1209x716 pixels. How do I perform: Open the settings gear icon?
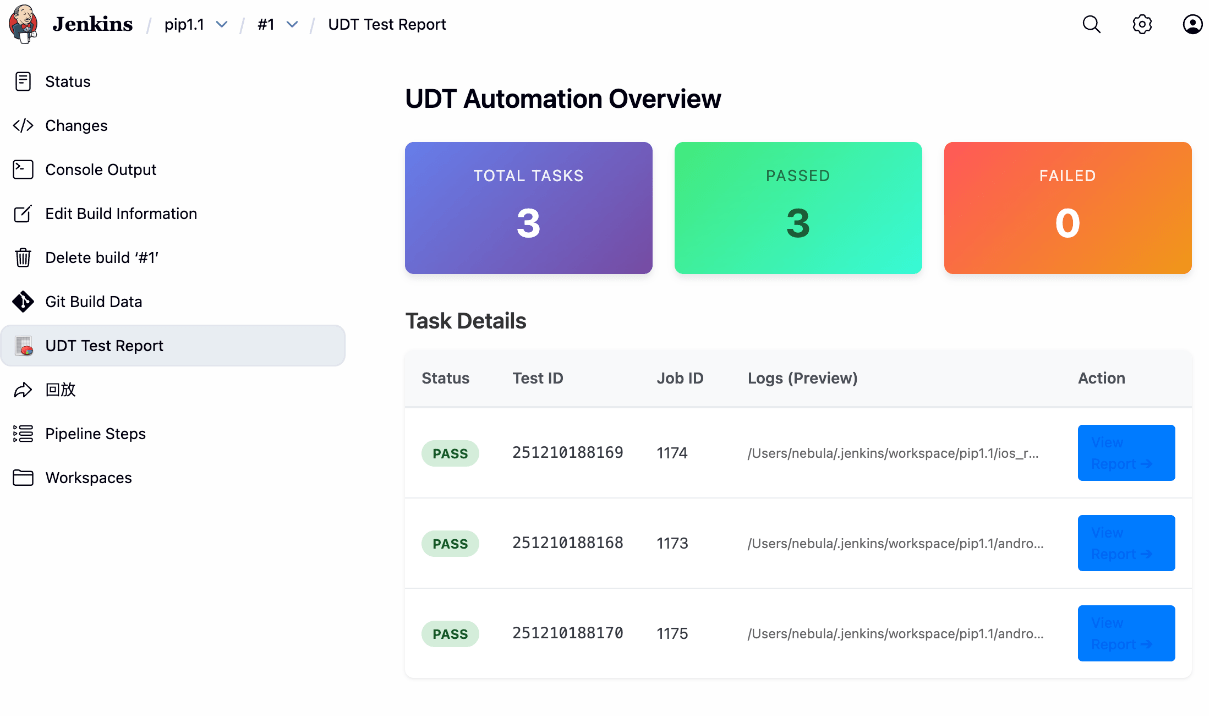[1142, 25]
